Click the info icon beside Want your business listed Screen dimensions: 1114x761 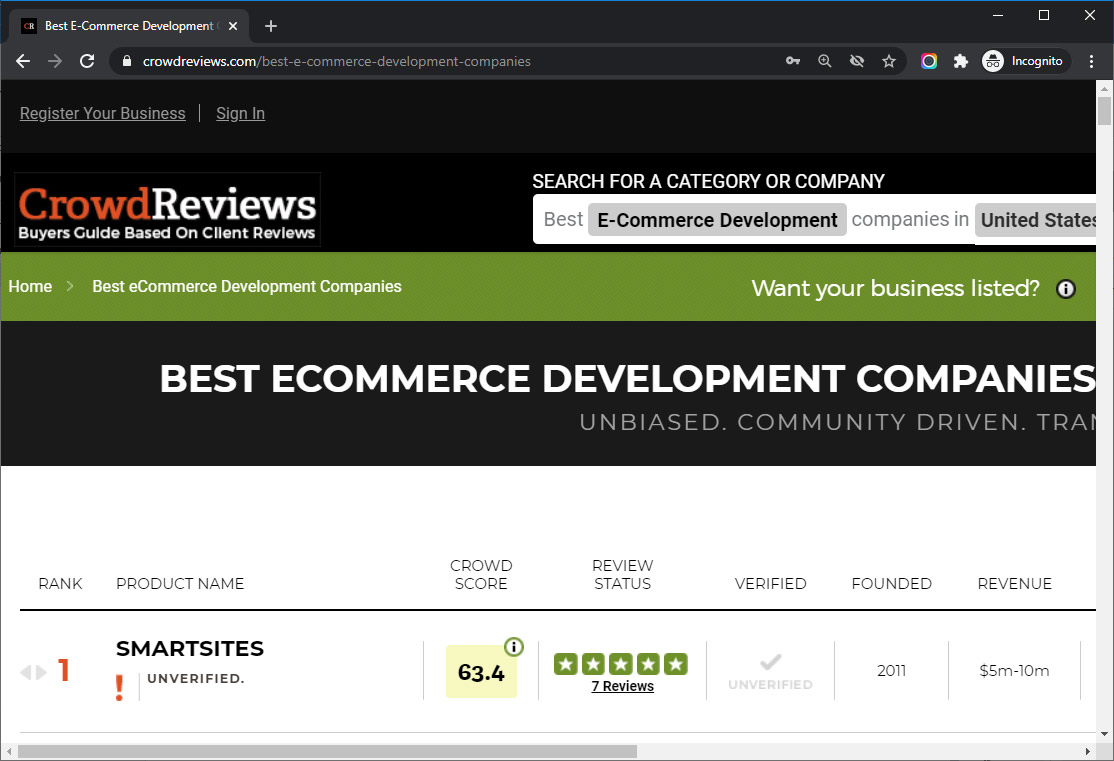pyautogui.click(x=1066, y=289)
